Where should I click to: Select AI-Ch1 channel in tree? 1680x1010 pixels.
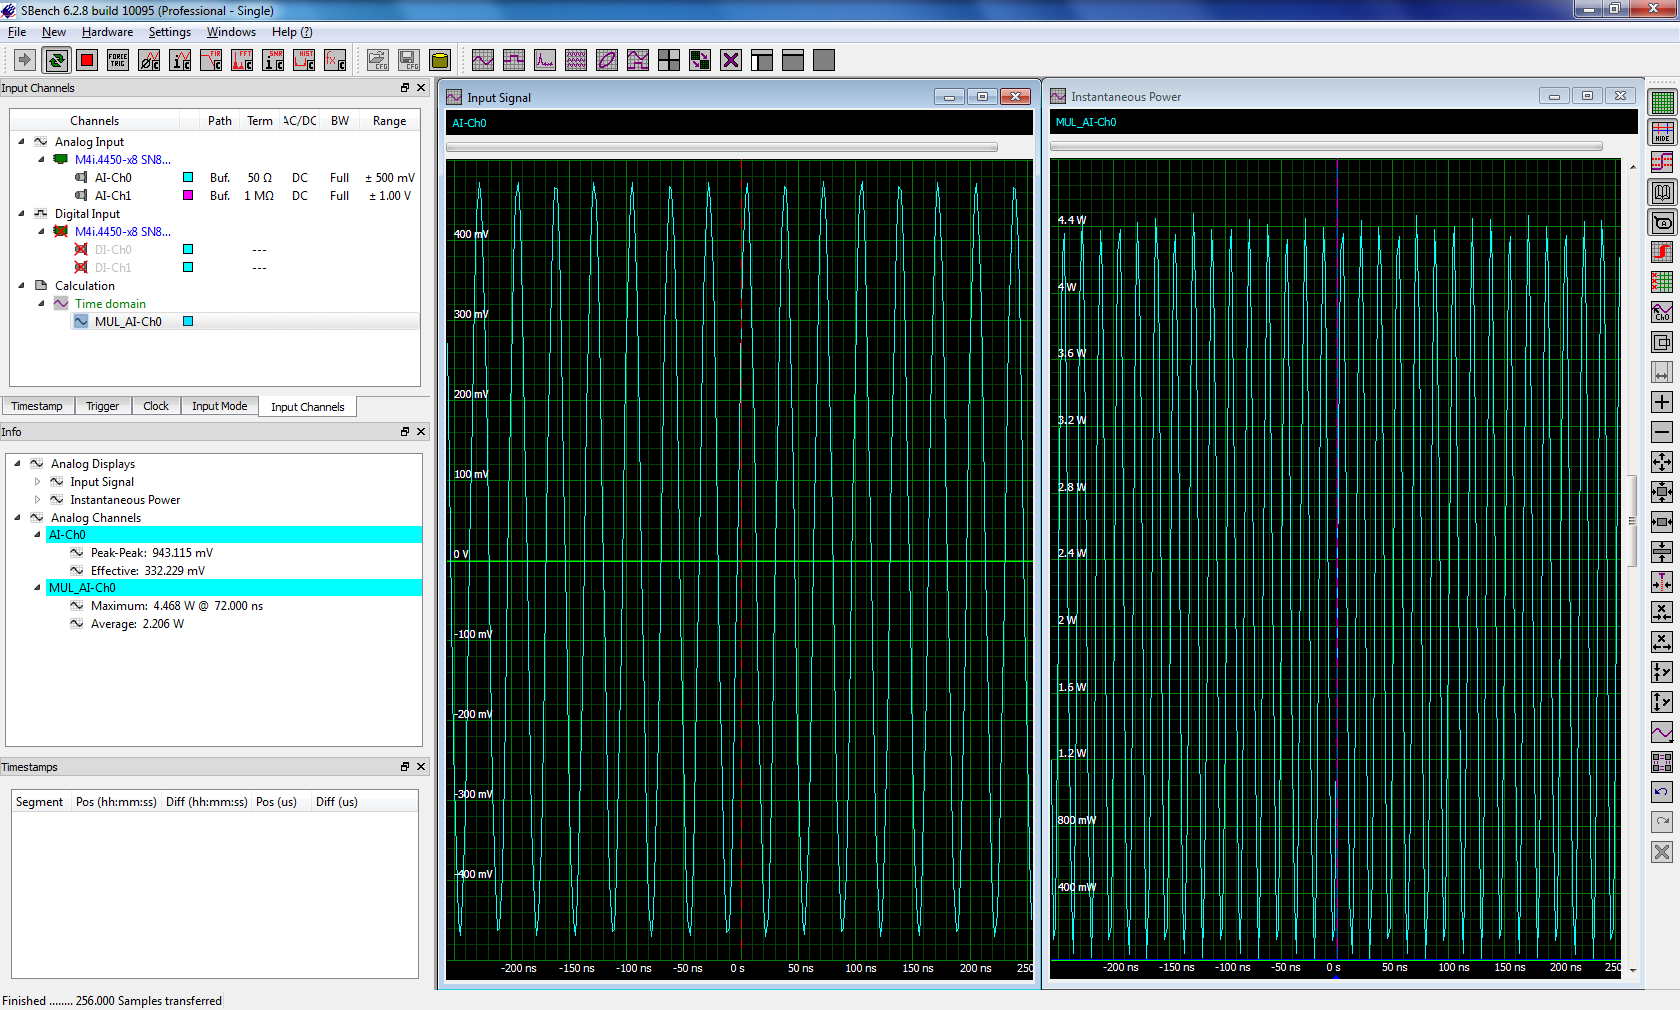(x=113, y=196)
